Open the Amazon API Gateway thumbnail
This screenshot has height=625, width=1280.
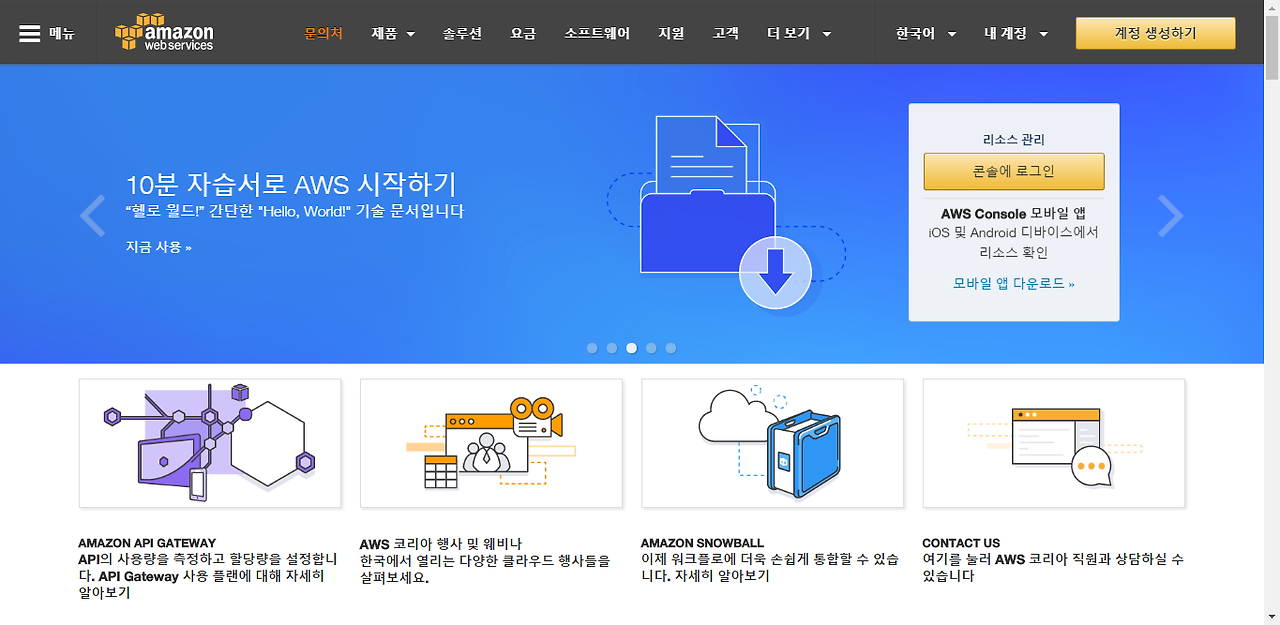pyautogui.click(x=210, y=443)
